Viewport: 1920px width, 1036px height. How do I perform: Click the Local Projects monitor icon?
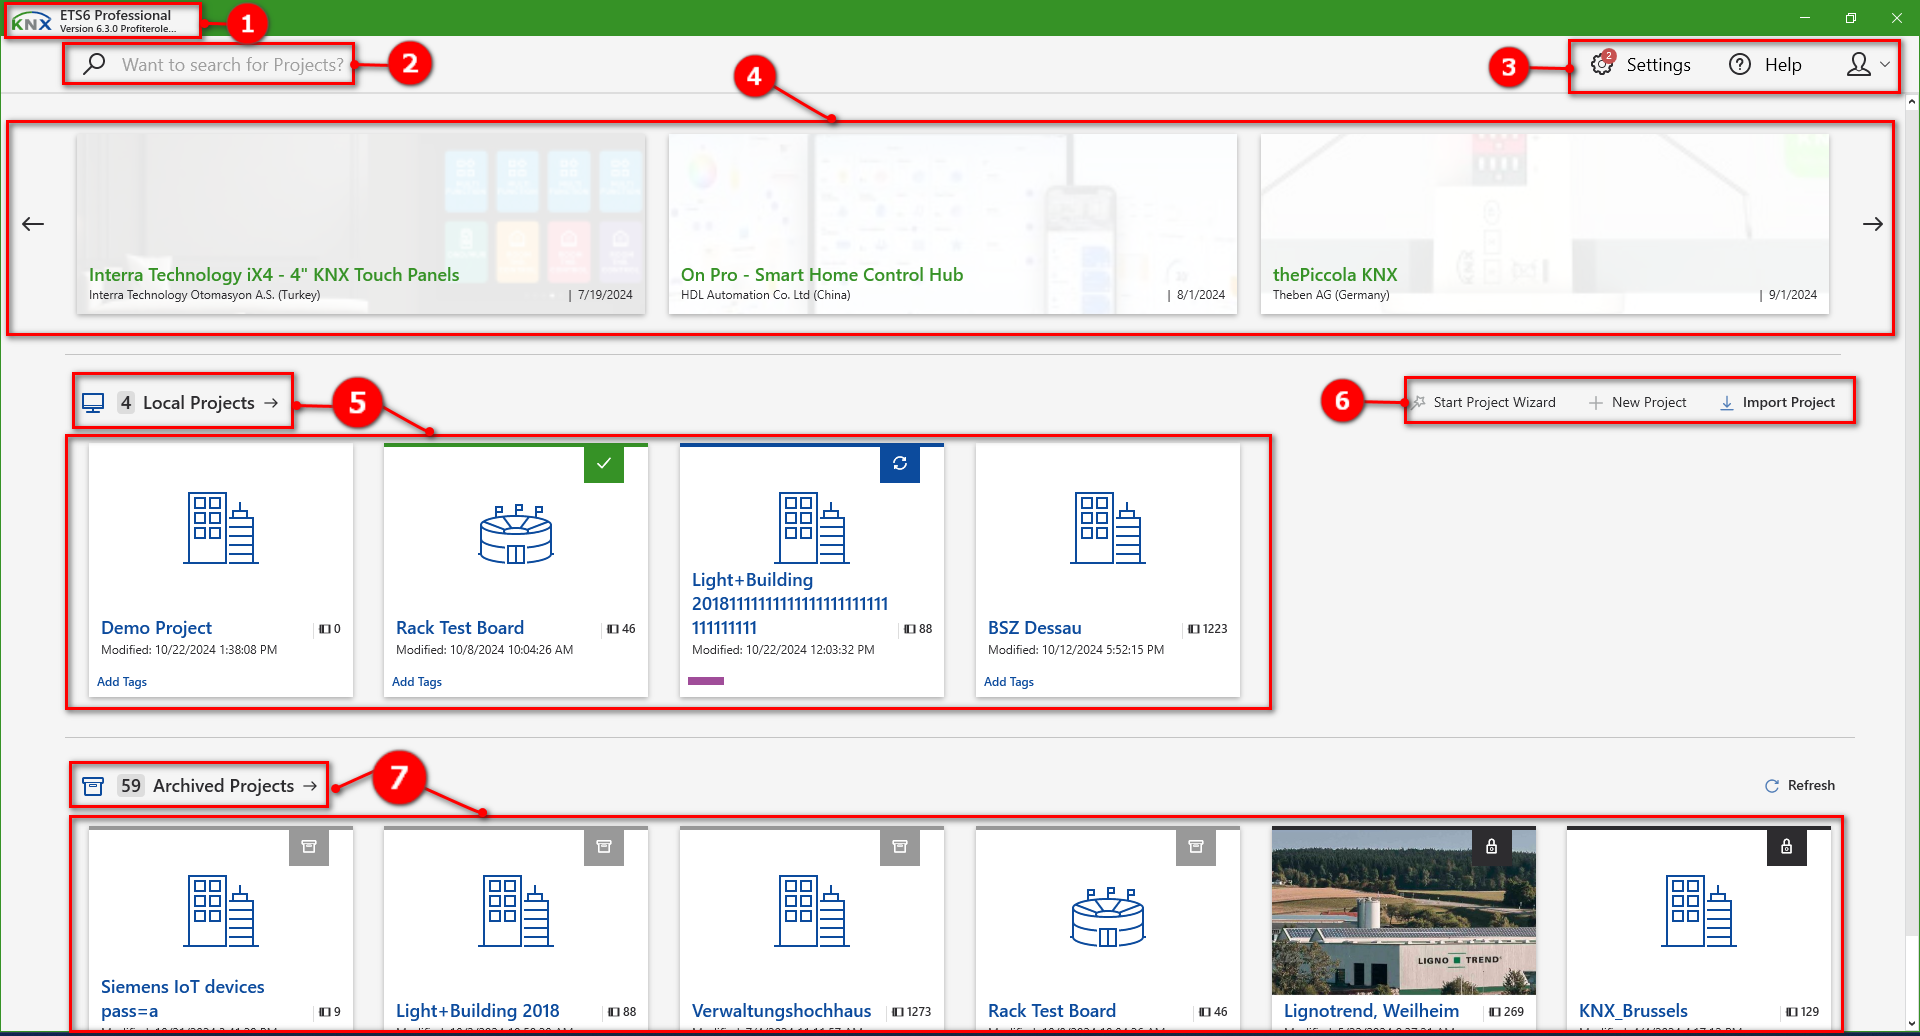click(x=93, y=403)
